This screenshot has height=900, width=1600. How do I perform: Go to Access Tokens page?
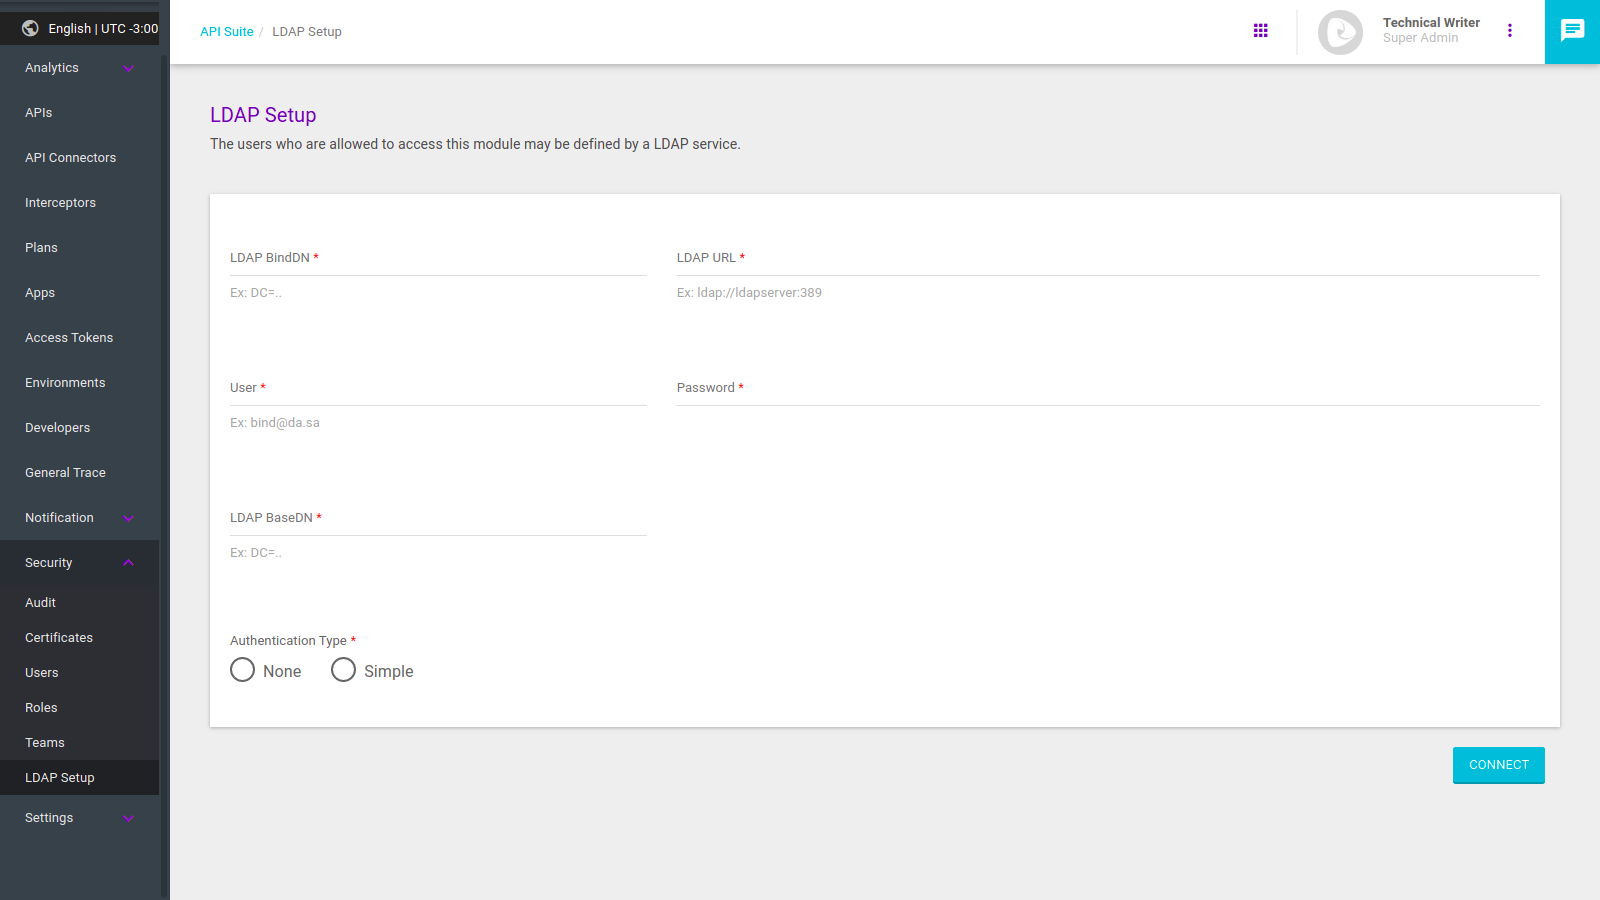pyautogui.click(x=69, y=338)
